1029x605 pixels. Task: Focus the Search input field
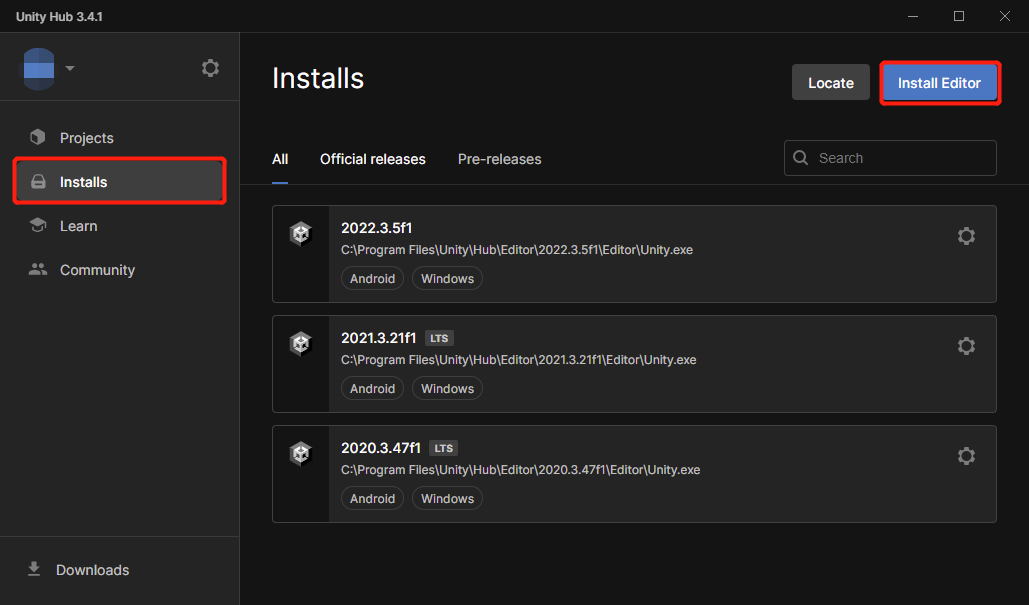[x=890, y=158]
